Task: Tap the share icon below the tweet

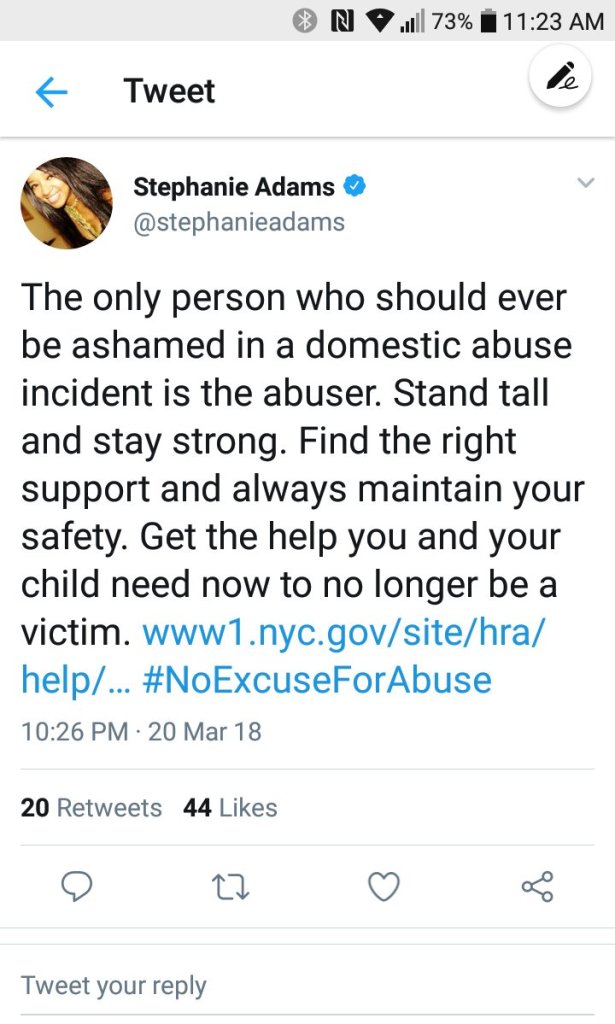Action: (537, 886)
